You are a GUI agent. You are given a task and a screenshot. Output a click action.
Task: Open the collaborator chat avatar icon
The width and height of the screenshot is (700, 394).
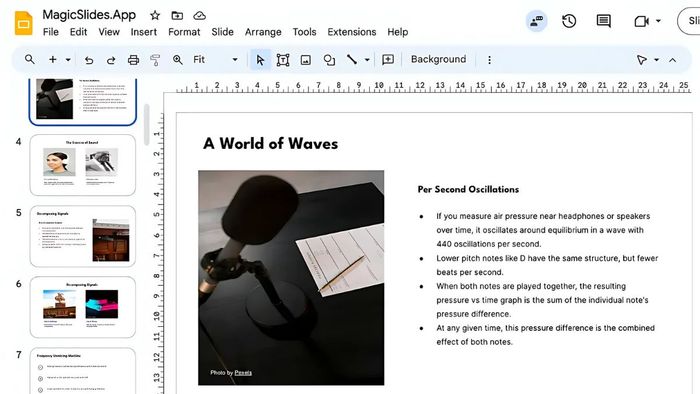(536, 21)
